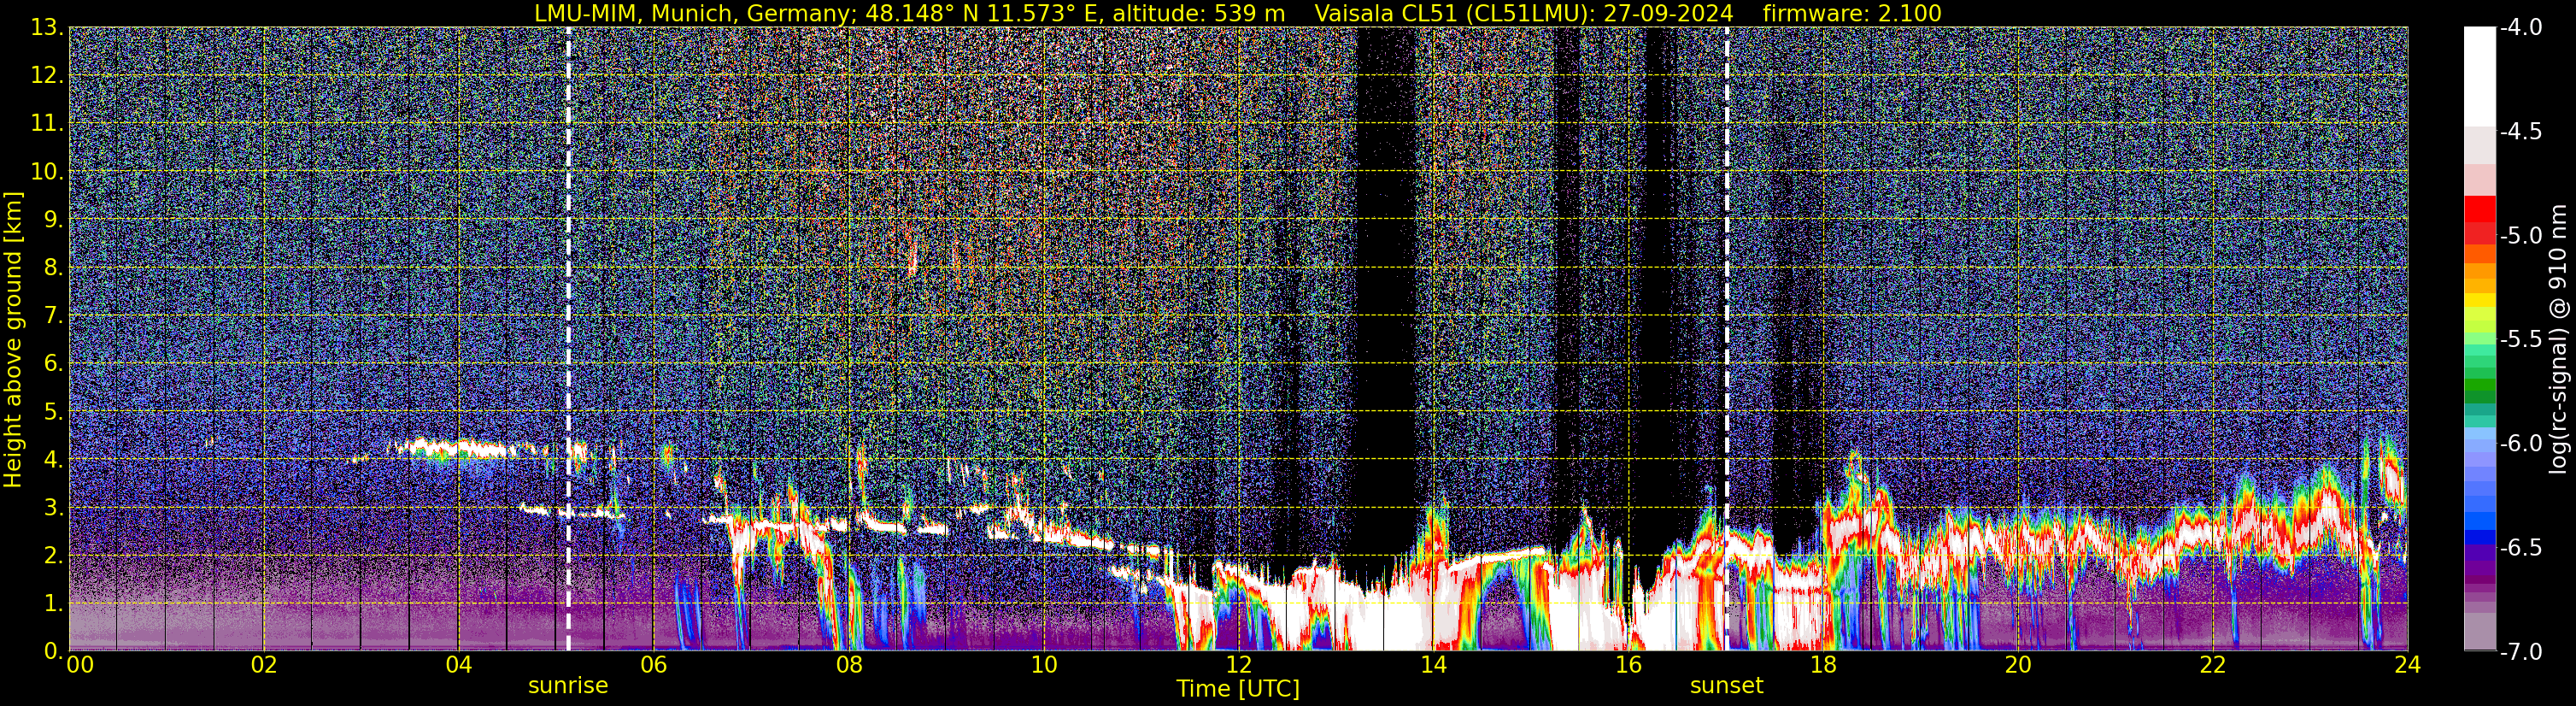
Task: Click height axis tick label '1.'
Action: (x=52, y=603)
